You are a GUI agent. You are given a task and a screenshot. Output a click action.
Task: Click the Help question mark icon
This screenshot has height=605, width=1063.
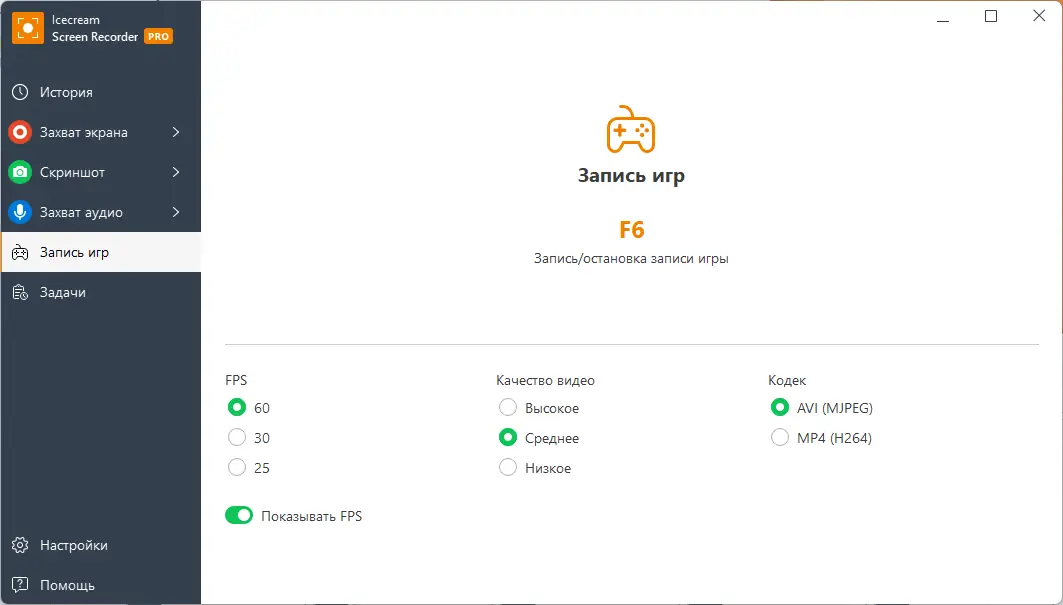click(19, 585)
